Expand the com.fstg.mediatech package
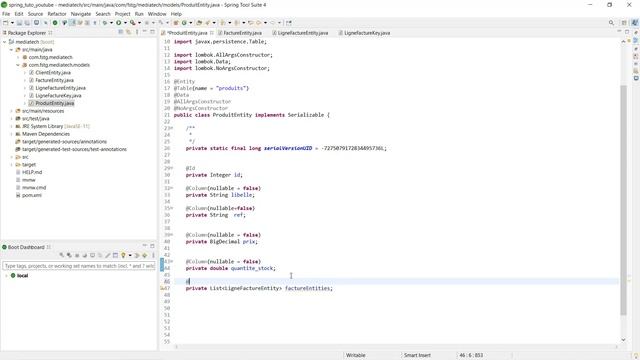This screenshot has width=640, height=360. 18,57
